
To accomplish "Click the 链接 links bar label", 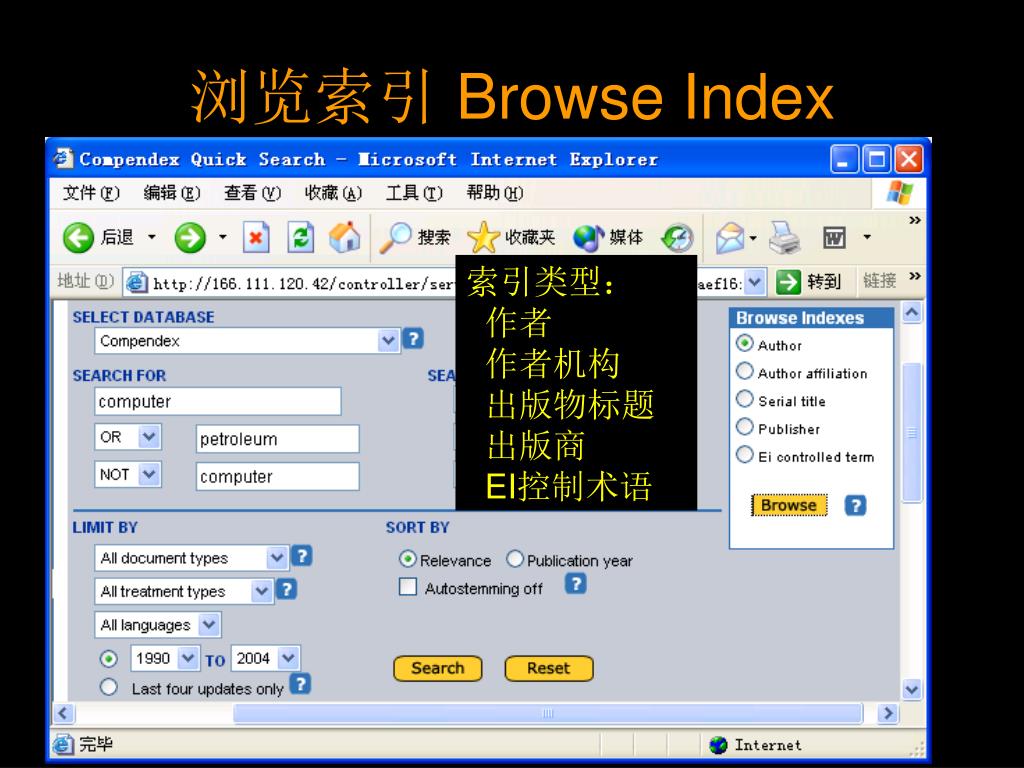I will [879, 281].
